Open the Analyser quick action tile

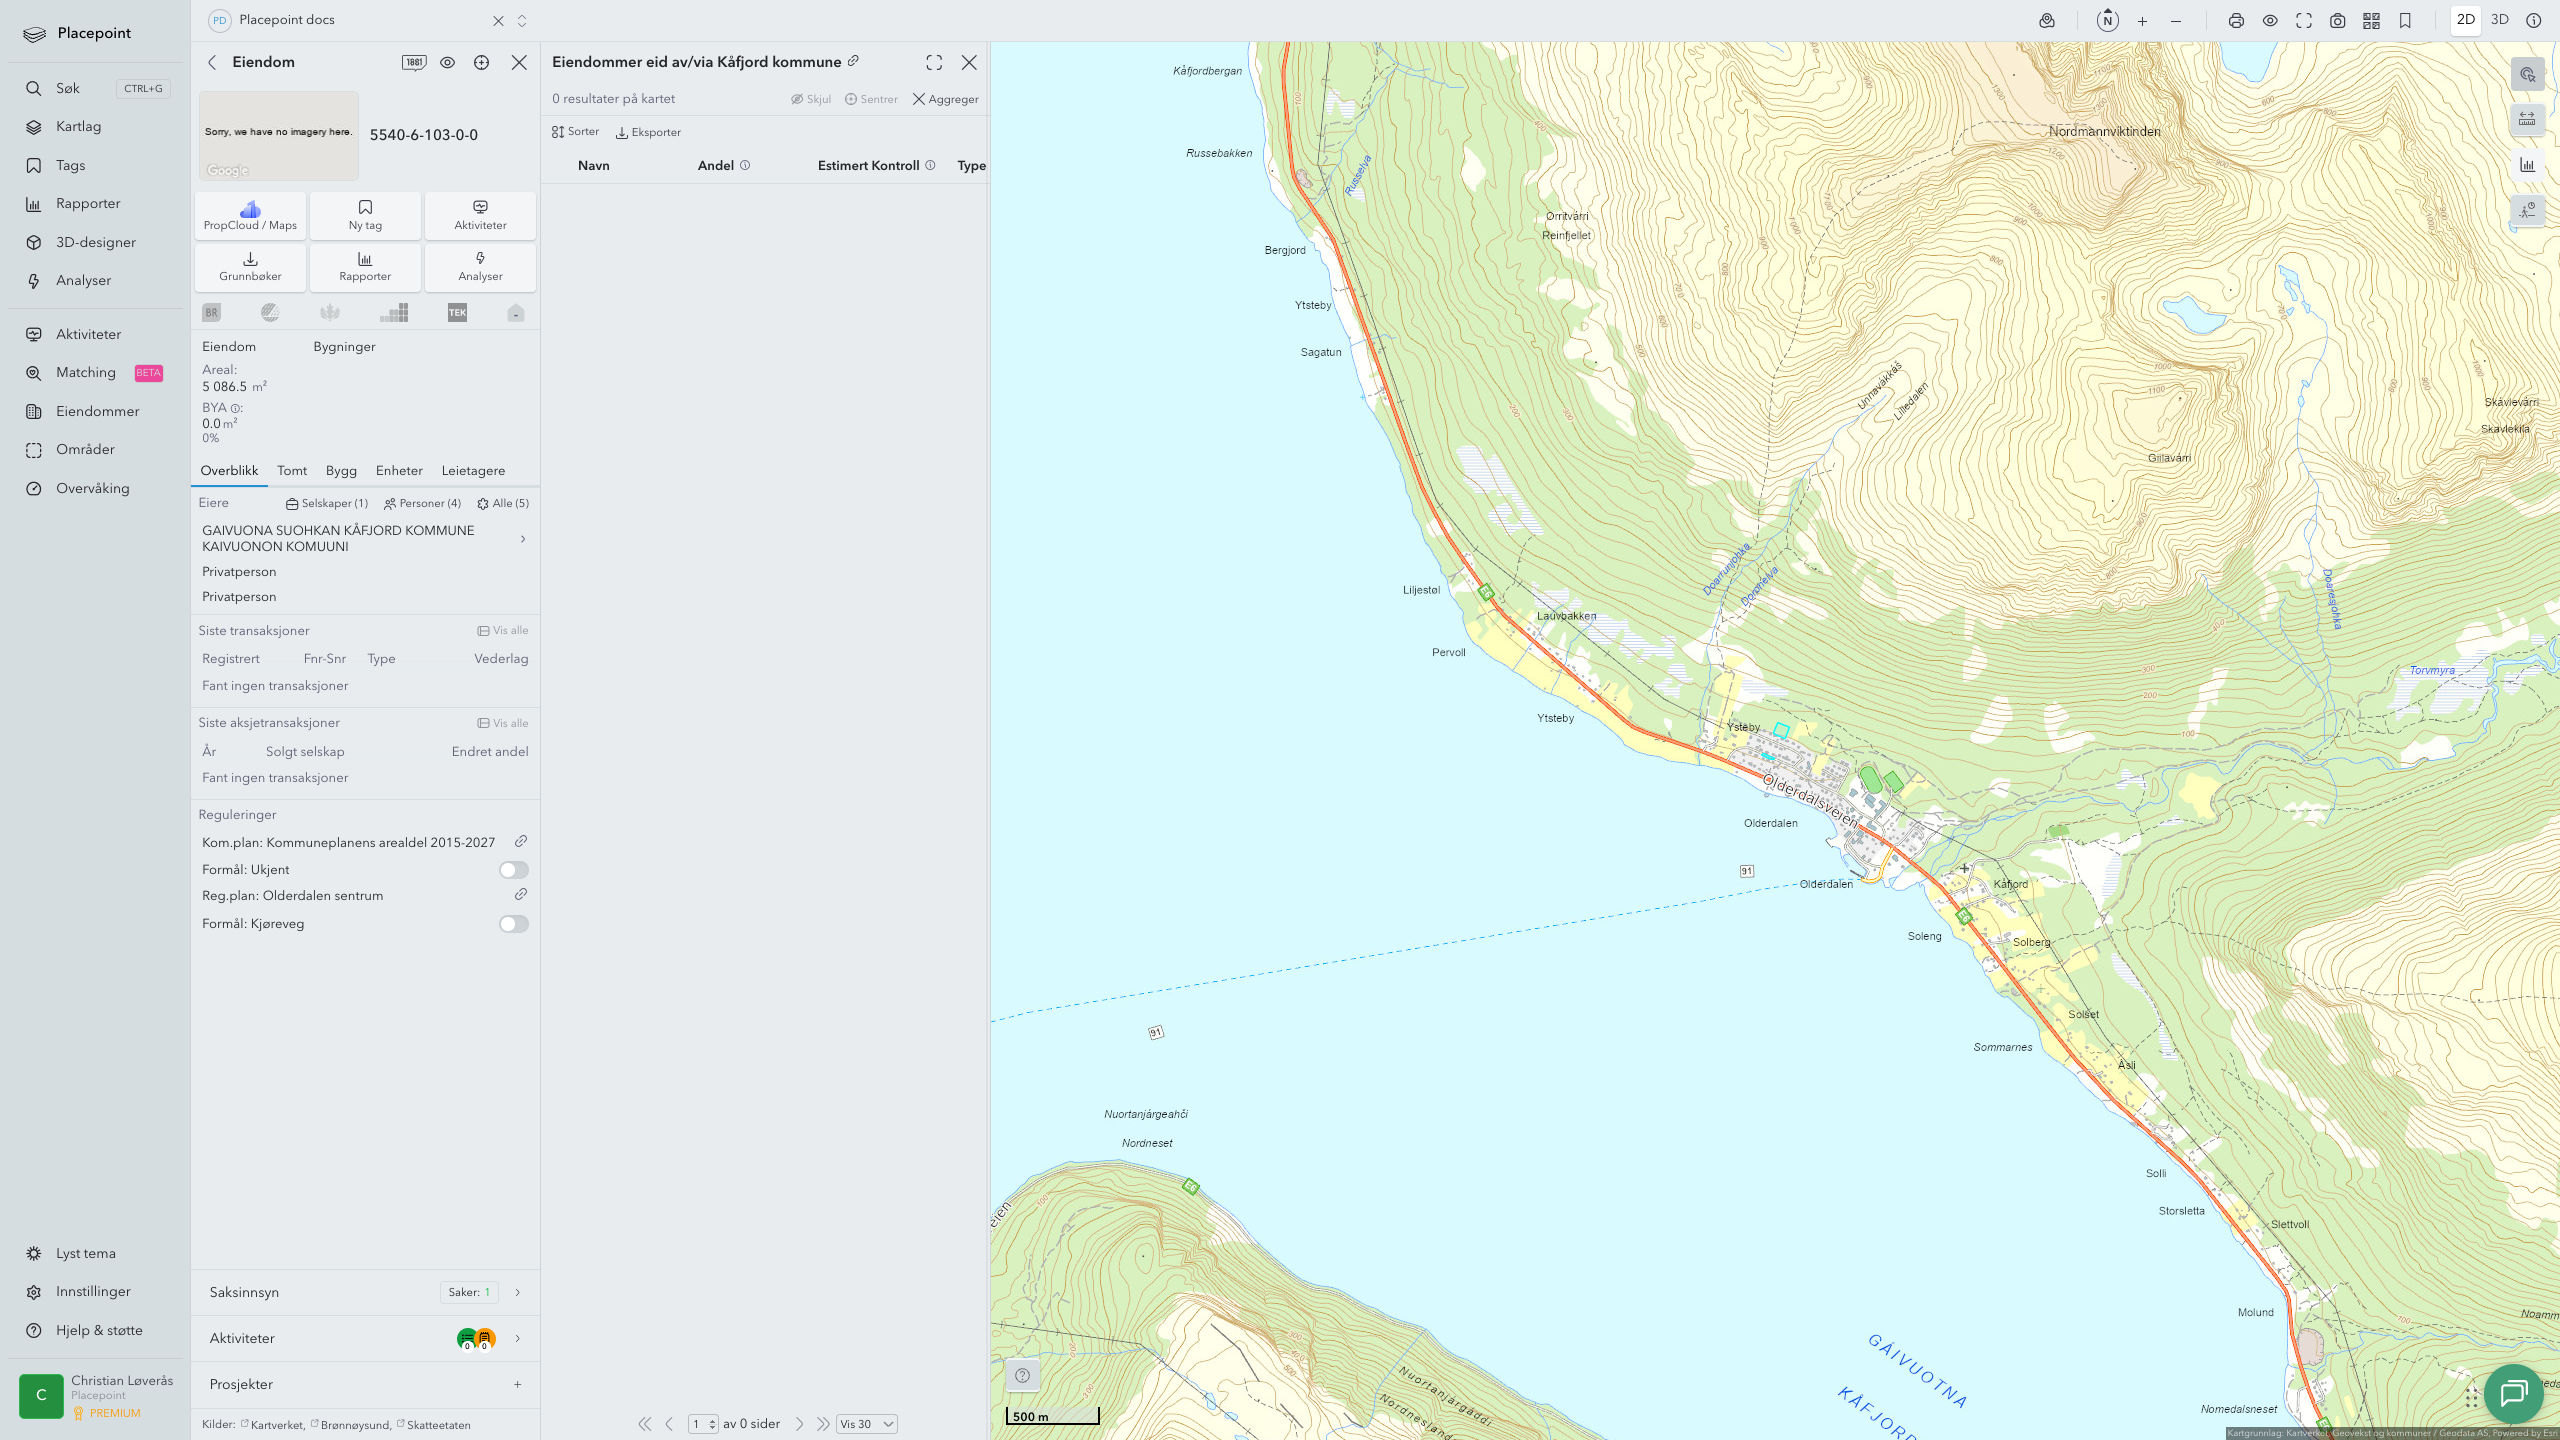pyautogui.click(x=480, y=267)
